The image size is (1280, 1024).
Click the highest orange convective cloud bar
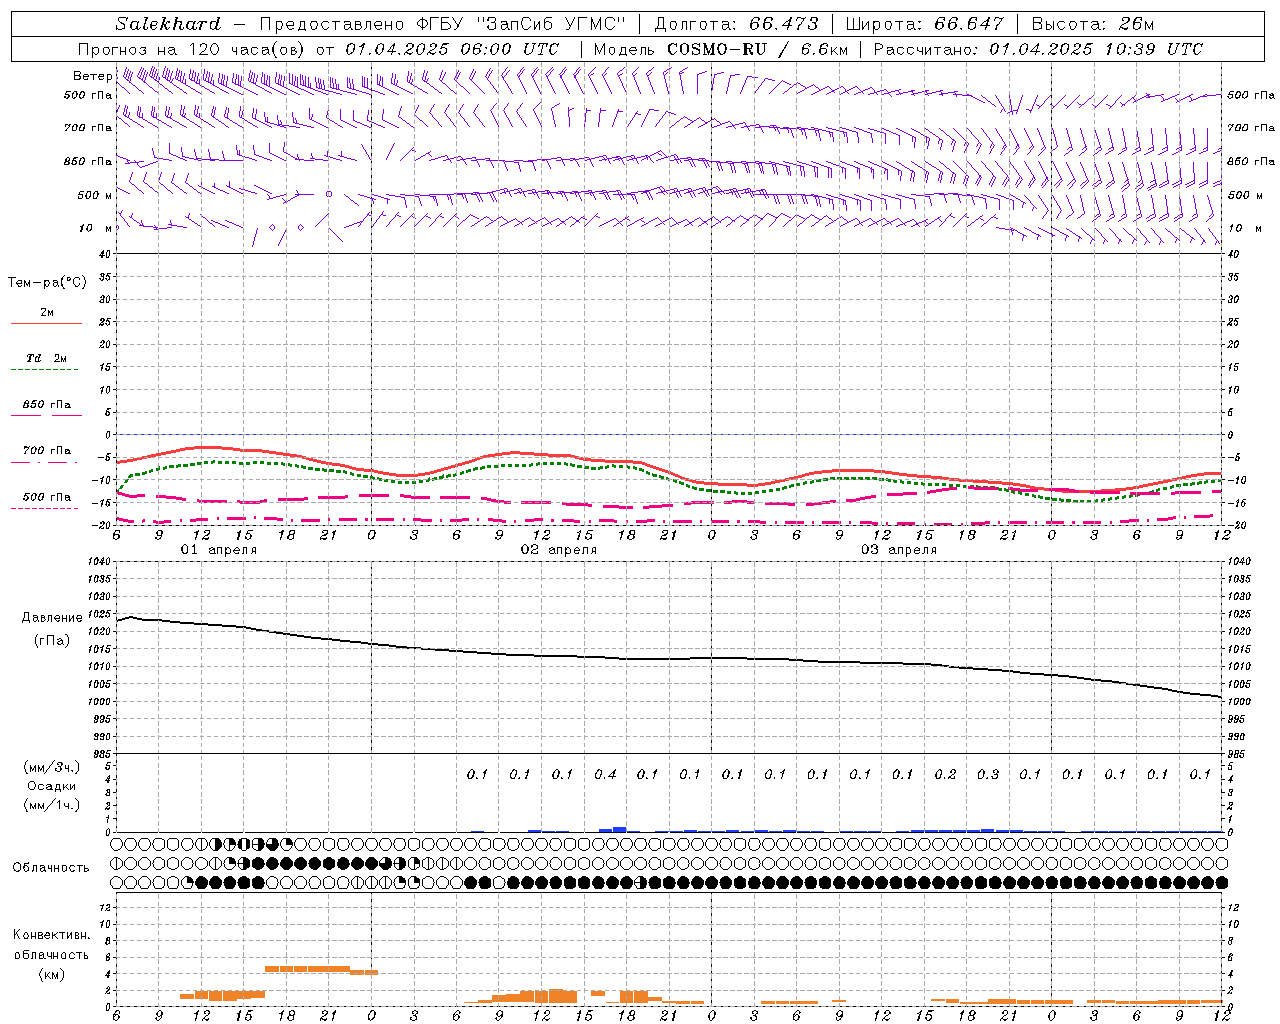307,968
